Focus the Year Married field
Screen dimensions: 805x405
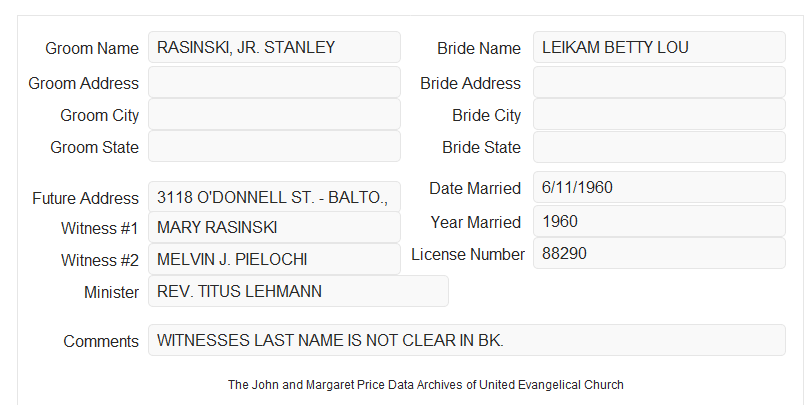click(659, 221)
